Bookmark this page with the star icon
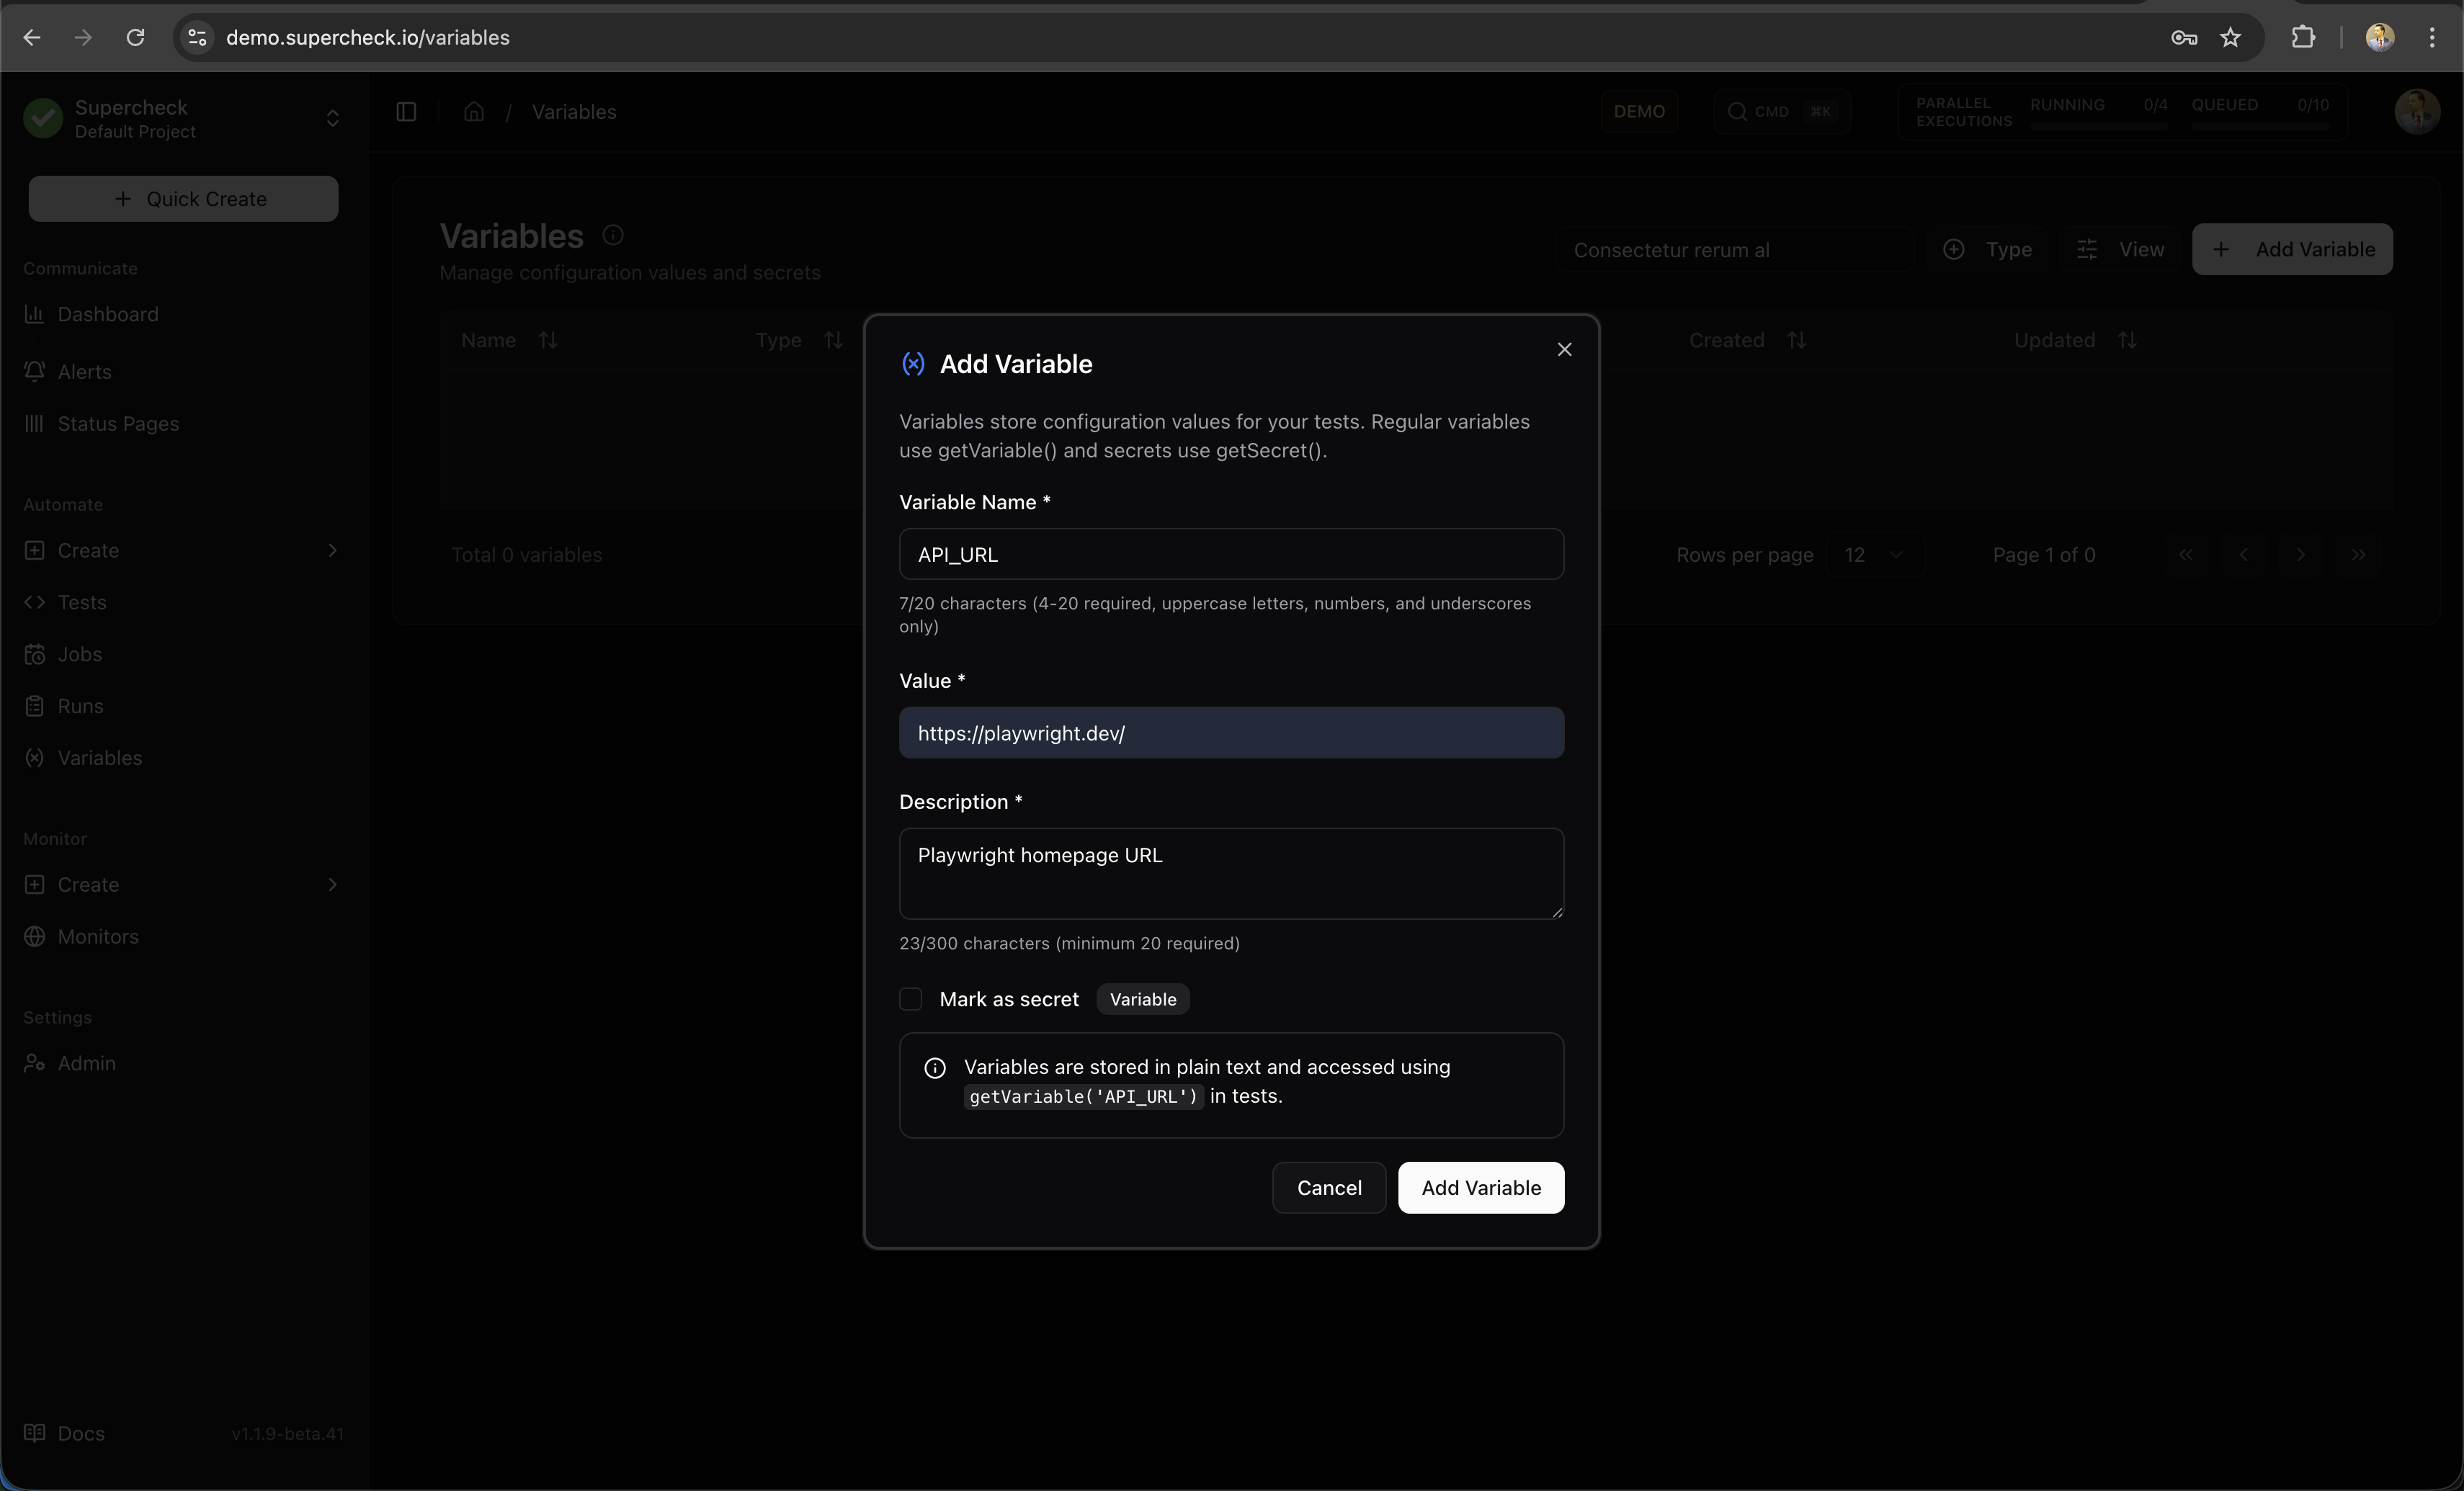This screenshot has height=1491, width=2464. pos(2230,37)
